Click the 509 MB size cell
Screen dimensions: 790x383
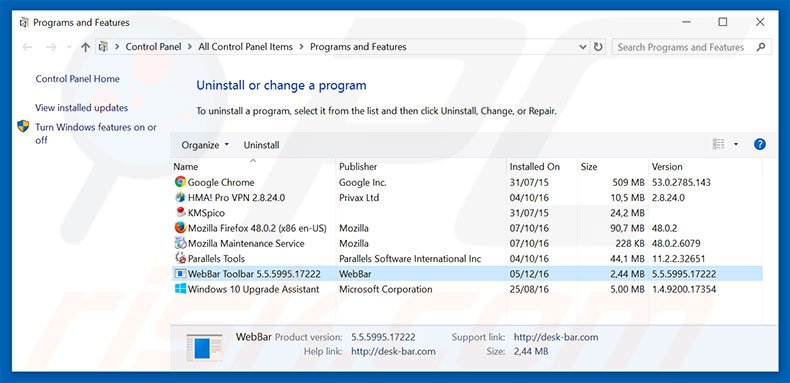tap(628, 182)
